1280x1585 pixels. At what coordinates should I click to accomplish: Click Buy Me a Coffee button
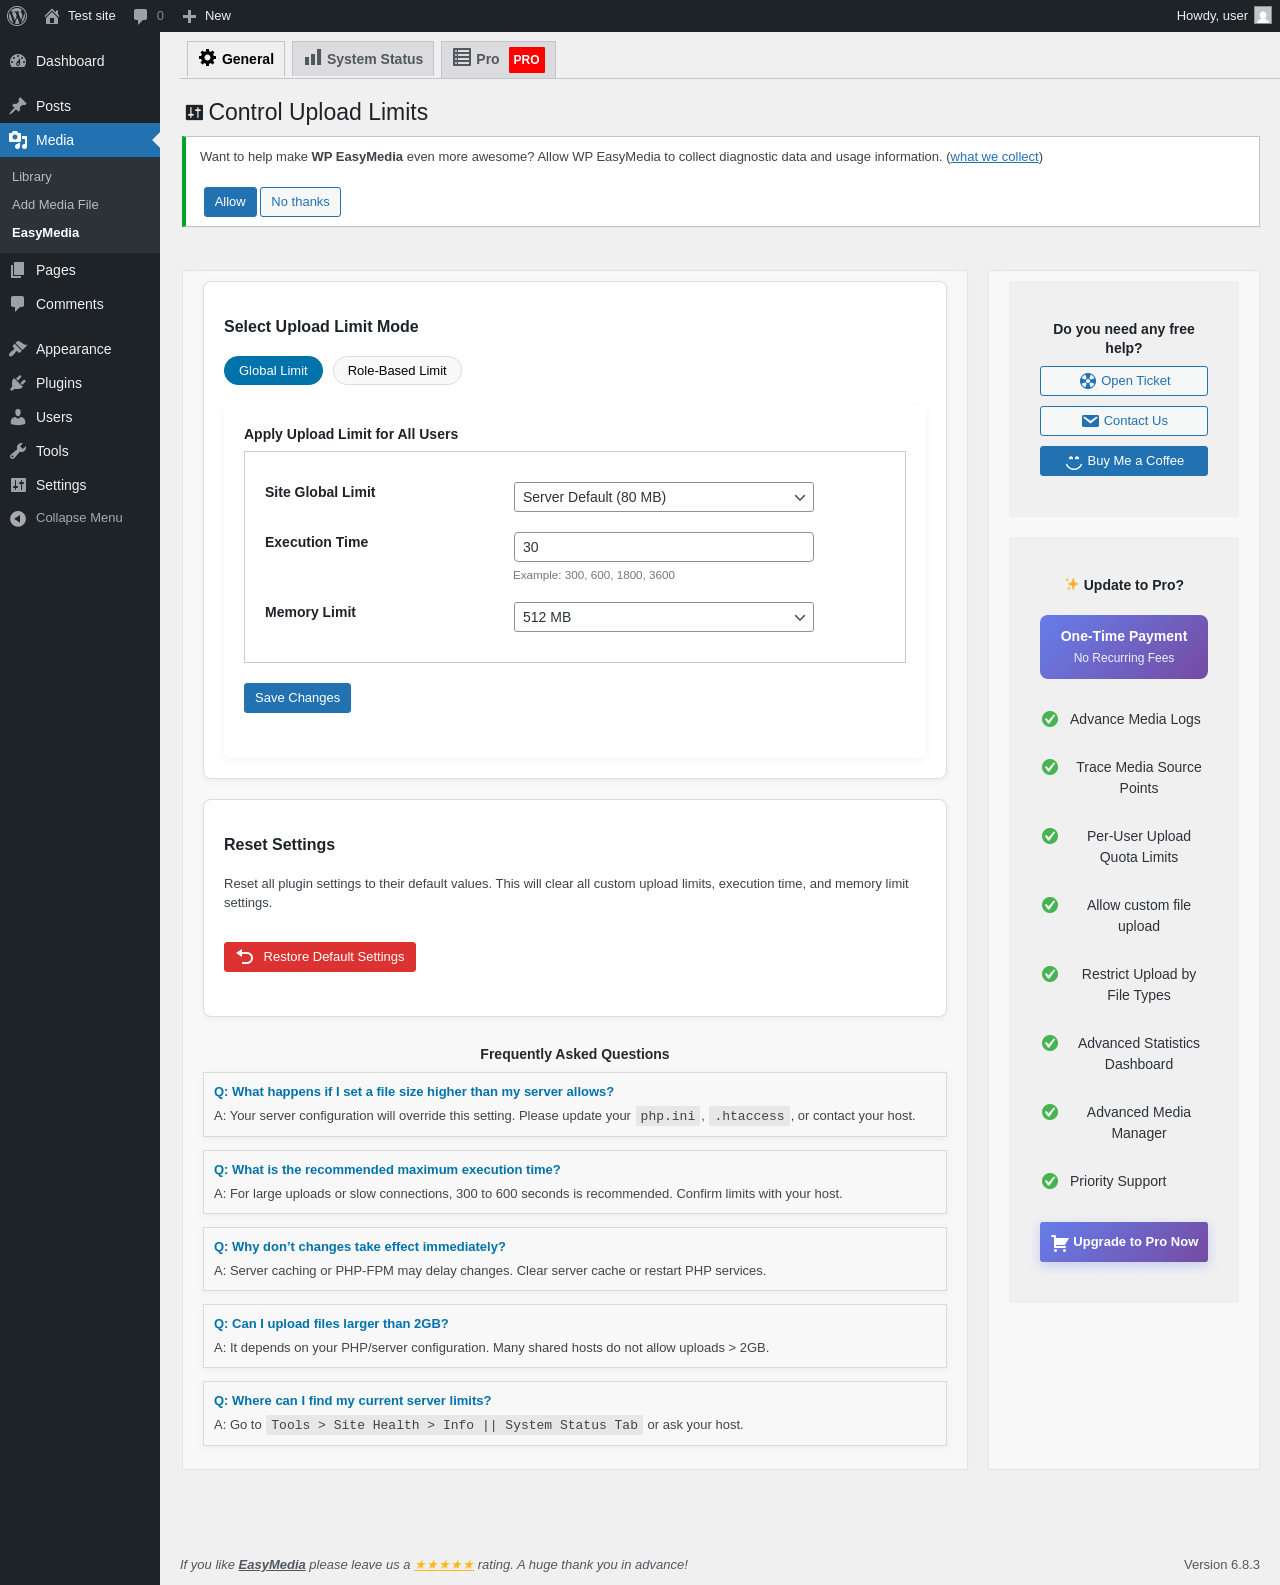[1124, 461]
